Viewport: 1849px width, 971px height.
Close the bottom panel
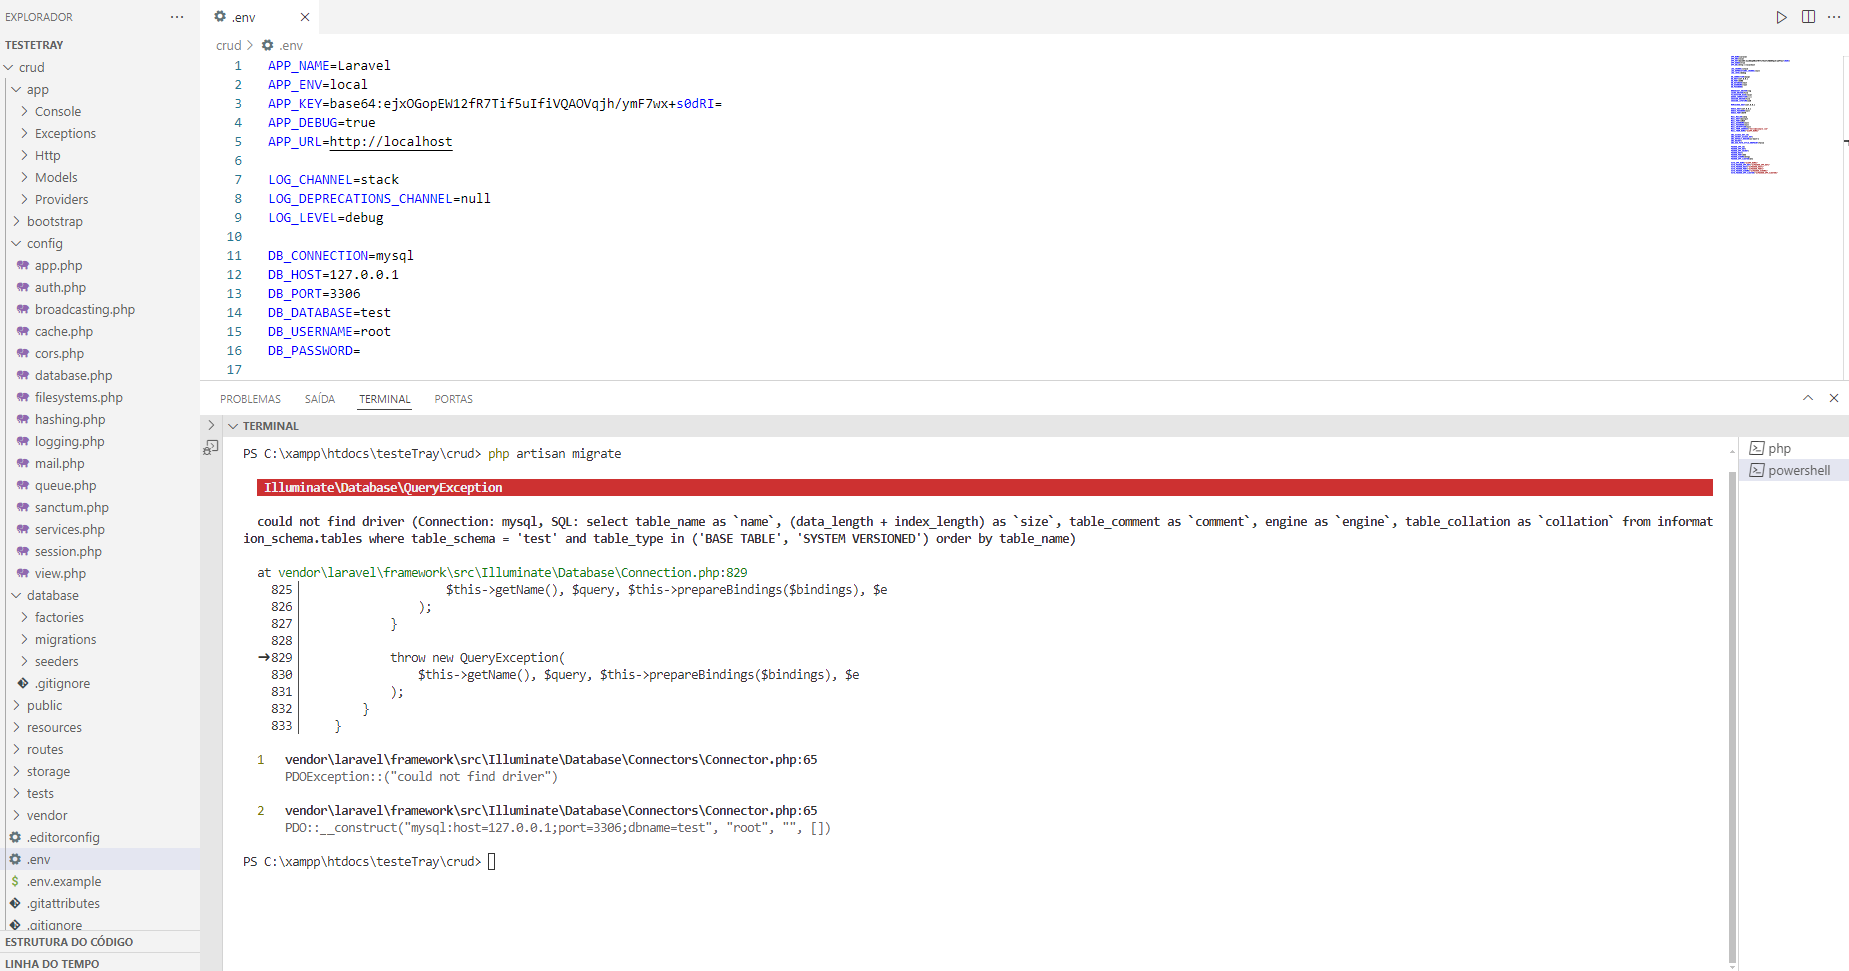click(1834, 398)
